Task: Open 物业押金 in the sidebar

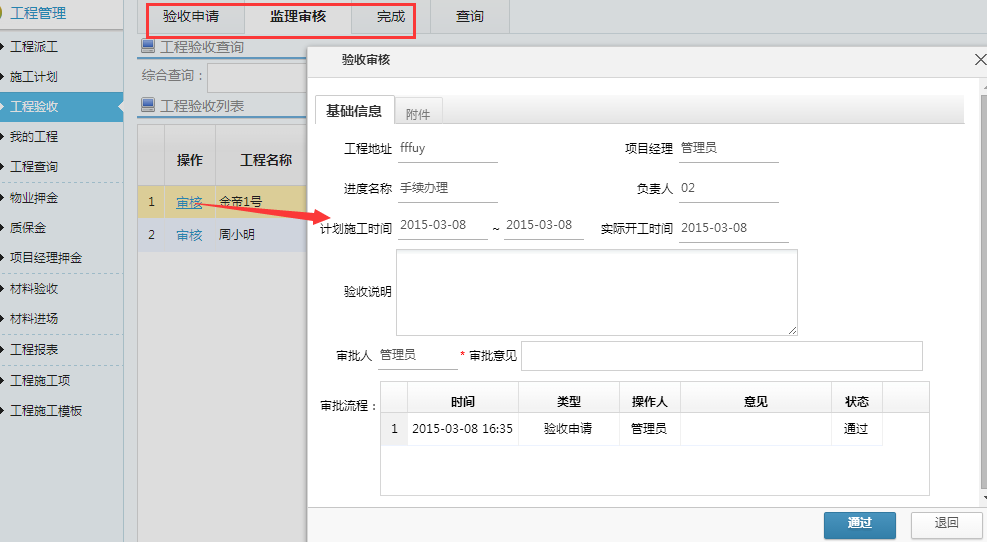Action: [34, 197]
